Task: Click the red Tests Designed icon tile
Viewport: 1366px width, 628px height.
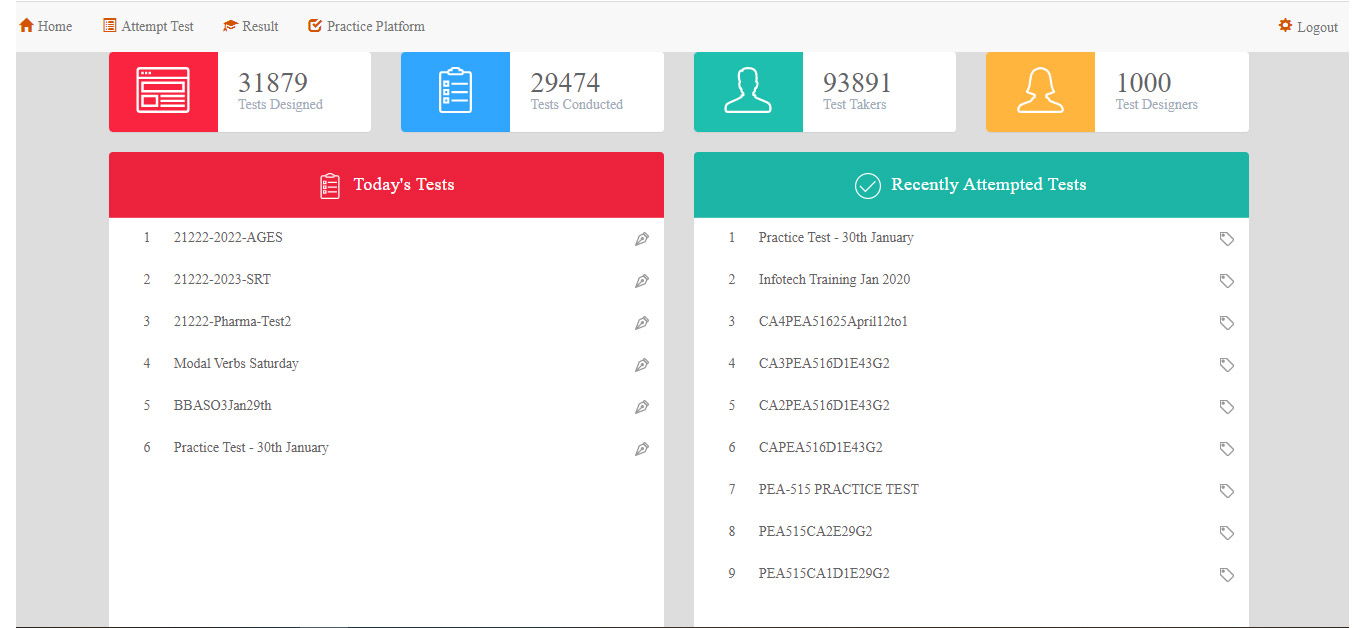Action: point(163,91)
